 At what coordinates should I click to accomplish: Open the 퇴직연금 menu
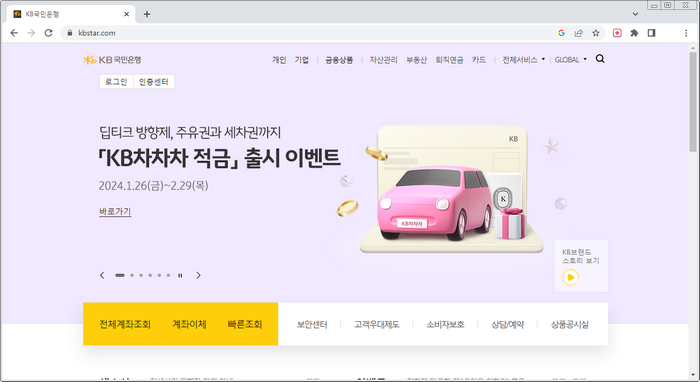pyautogui.click(x=449, y=60)
